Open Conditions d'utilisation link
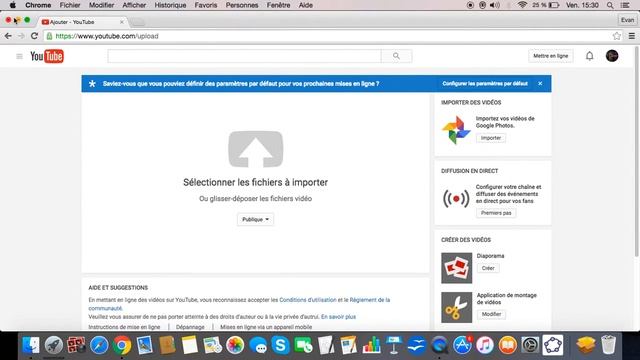The image size is (640, 360). pos(308,300)
